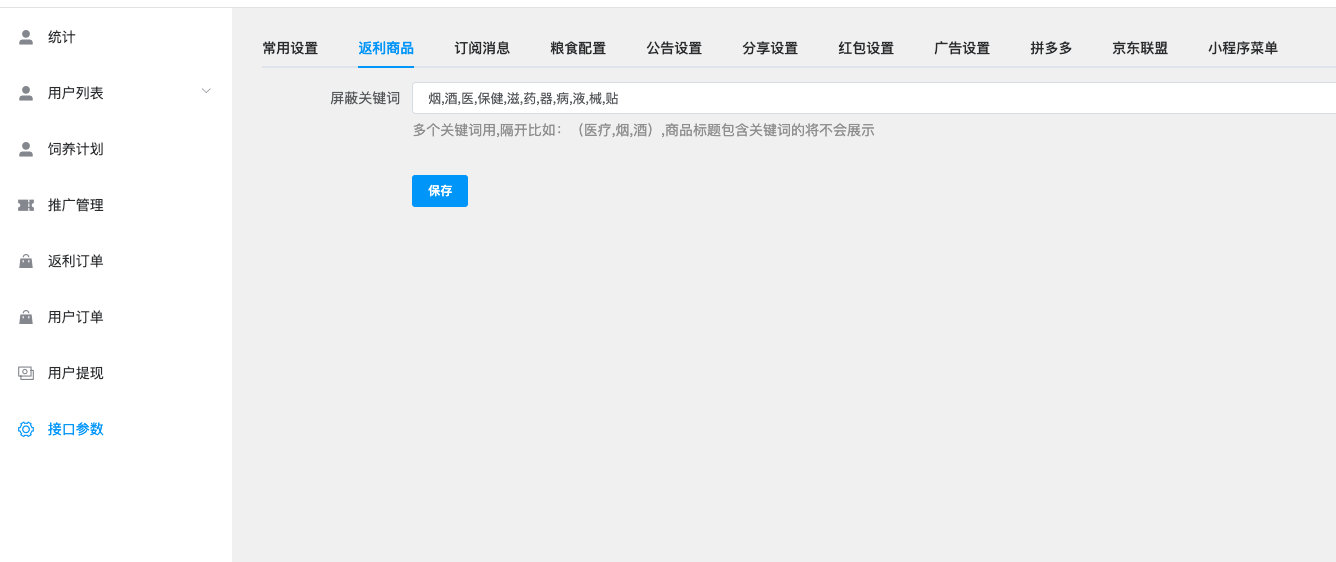Click the ticket icon beside 推广管理
1336x562 pixels.
[x=26, y=205]
